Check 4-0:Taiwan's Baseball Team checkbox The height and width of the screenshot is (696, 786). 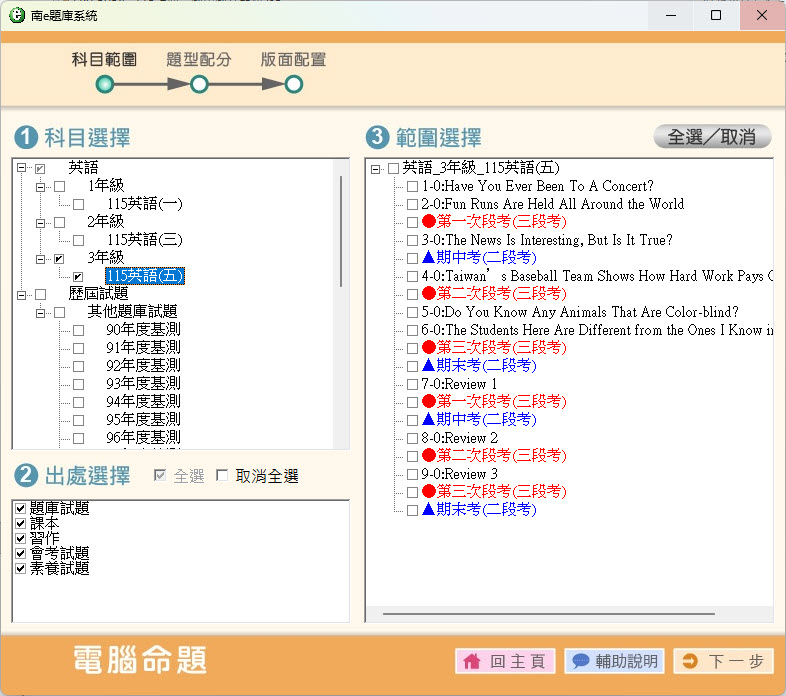(413, 276)
